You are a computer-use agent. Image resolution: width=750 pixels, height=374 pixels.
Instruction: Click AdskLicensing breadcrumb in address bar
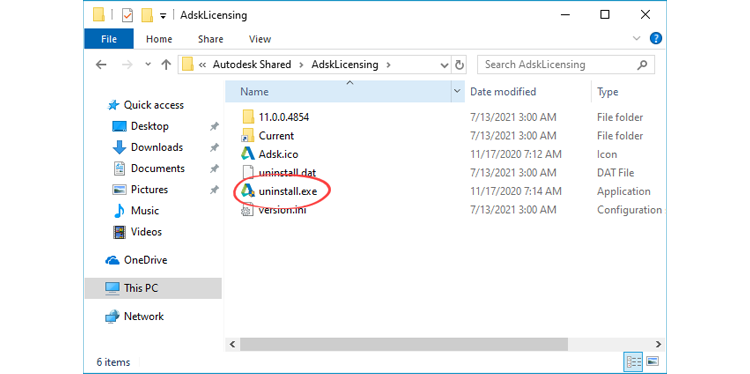pos(344,64)
